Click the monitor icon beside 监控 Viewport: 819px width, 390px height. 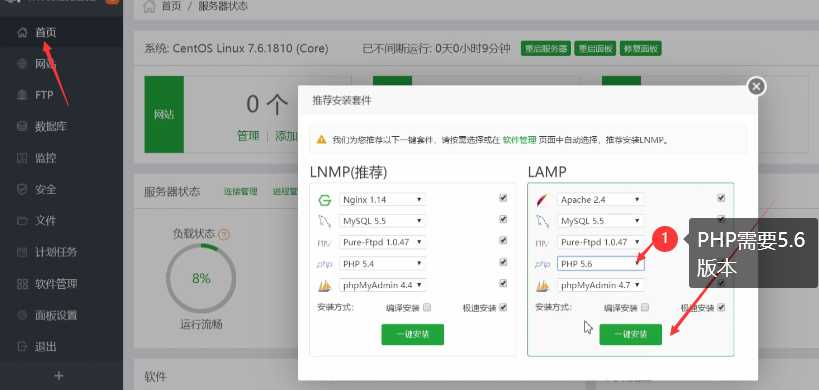[x=22, y=158]
